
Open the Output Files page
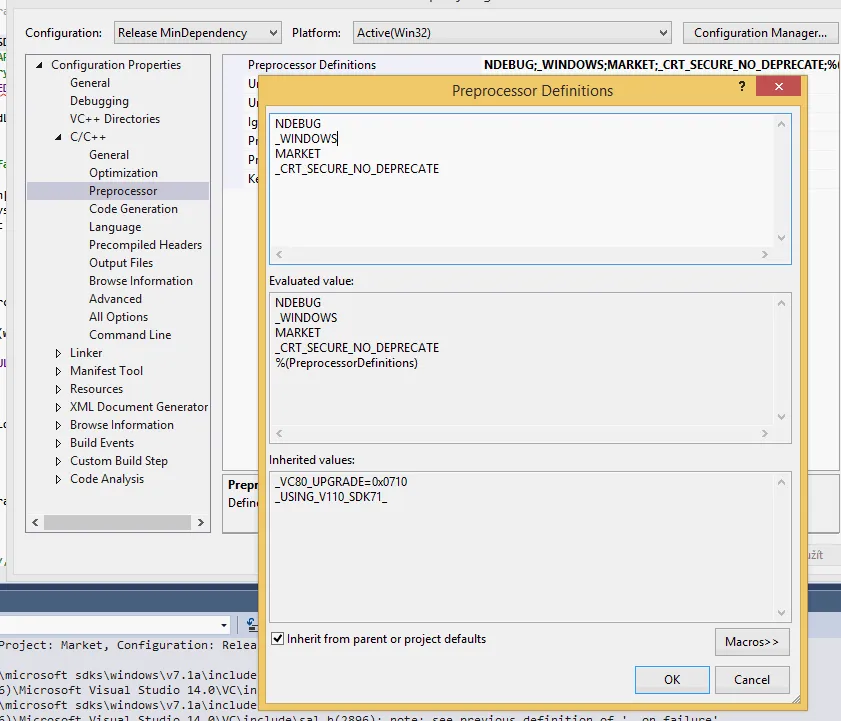[x=121, y=263]
